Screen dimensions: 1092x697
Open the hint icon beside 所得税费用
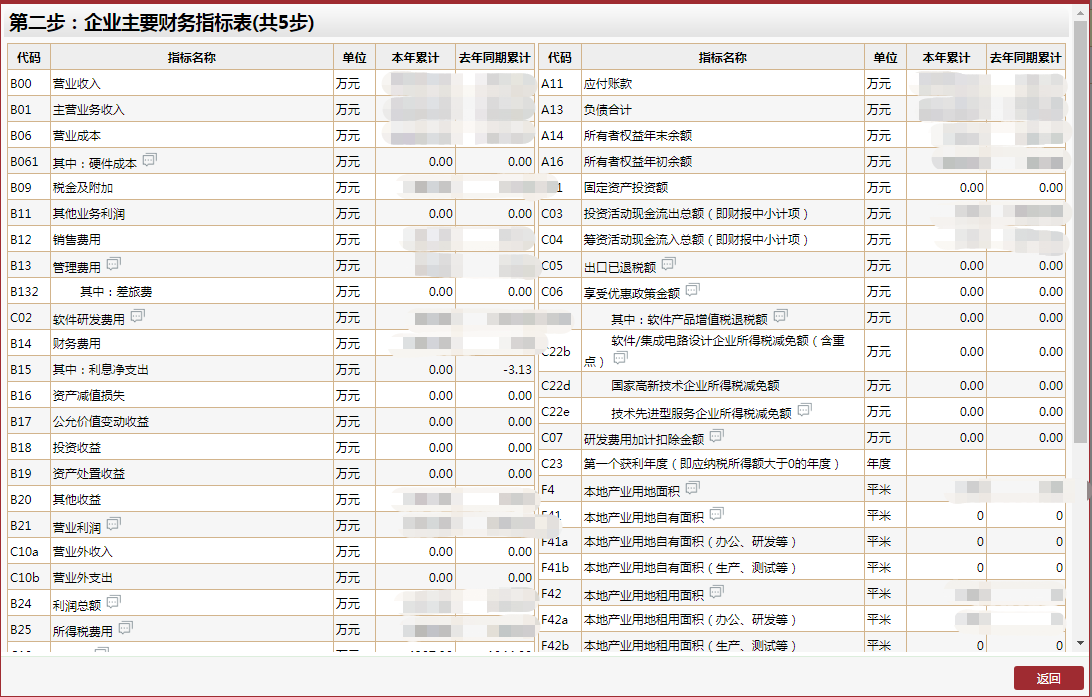coord(126,628)
